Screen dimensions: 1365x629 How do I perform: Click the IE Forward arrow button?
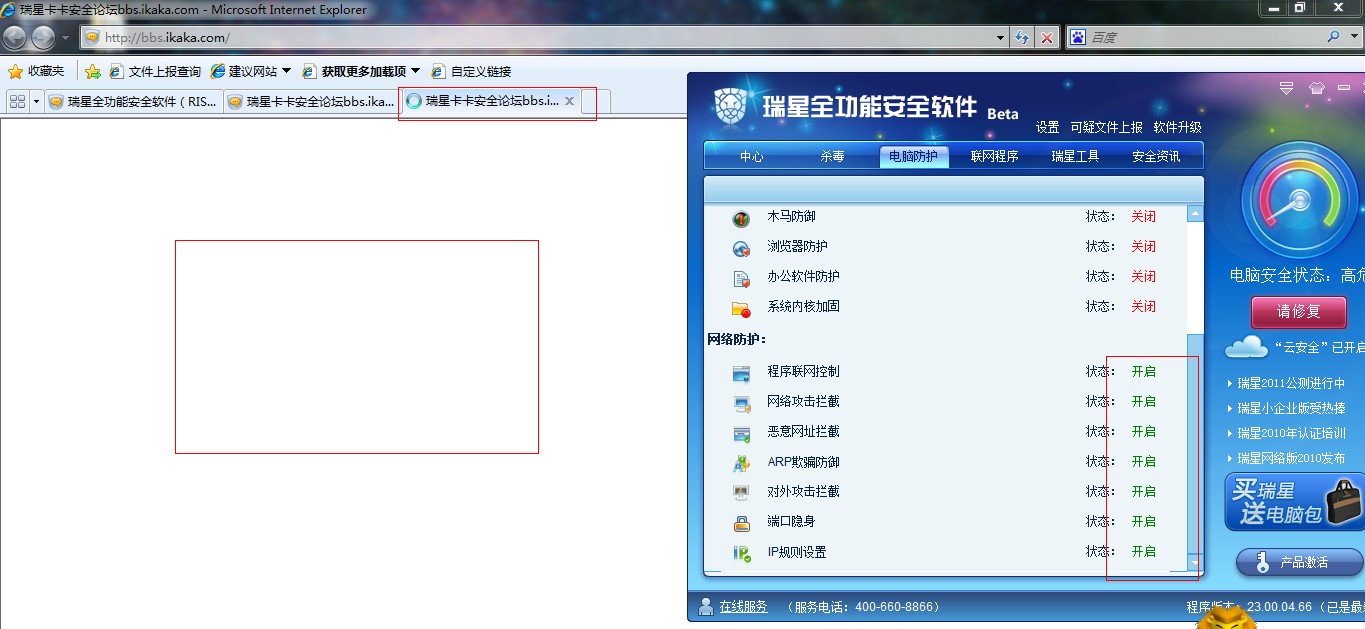point(43,37)
